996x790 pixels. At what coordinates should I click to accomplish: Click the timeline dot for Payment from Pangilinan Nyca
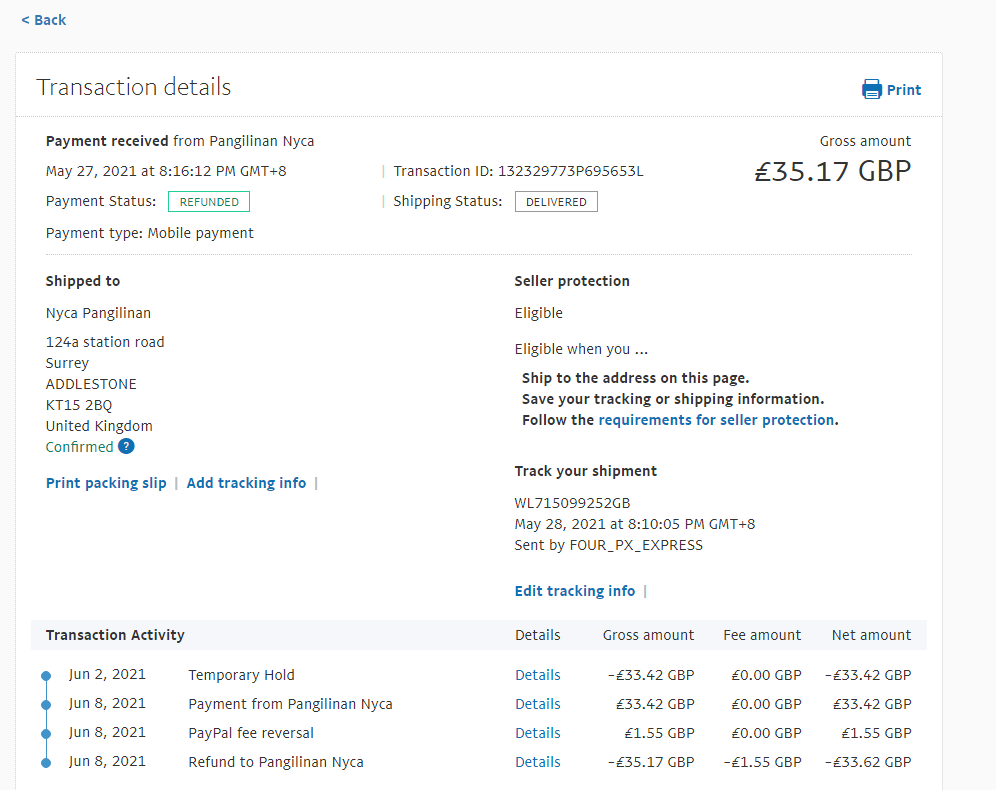pyautogui.click(x=46, y=705)
